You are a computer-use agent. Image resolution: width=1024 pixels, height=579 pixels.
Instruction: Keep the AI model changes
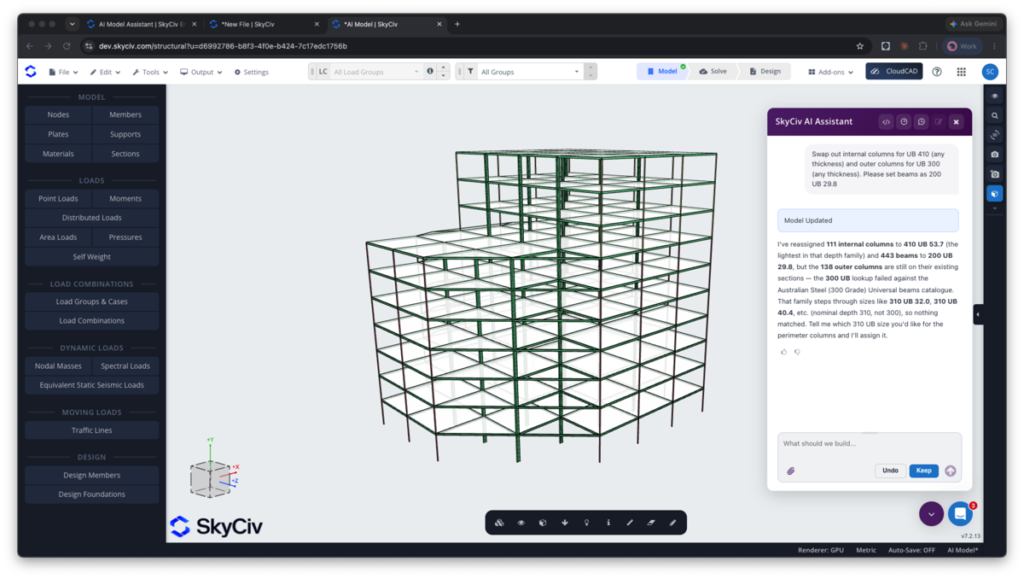point(923,471)
